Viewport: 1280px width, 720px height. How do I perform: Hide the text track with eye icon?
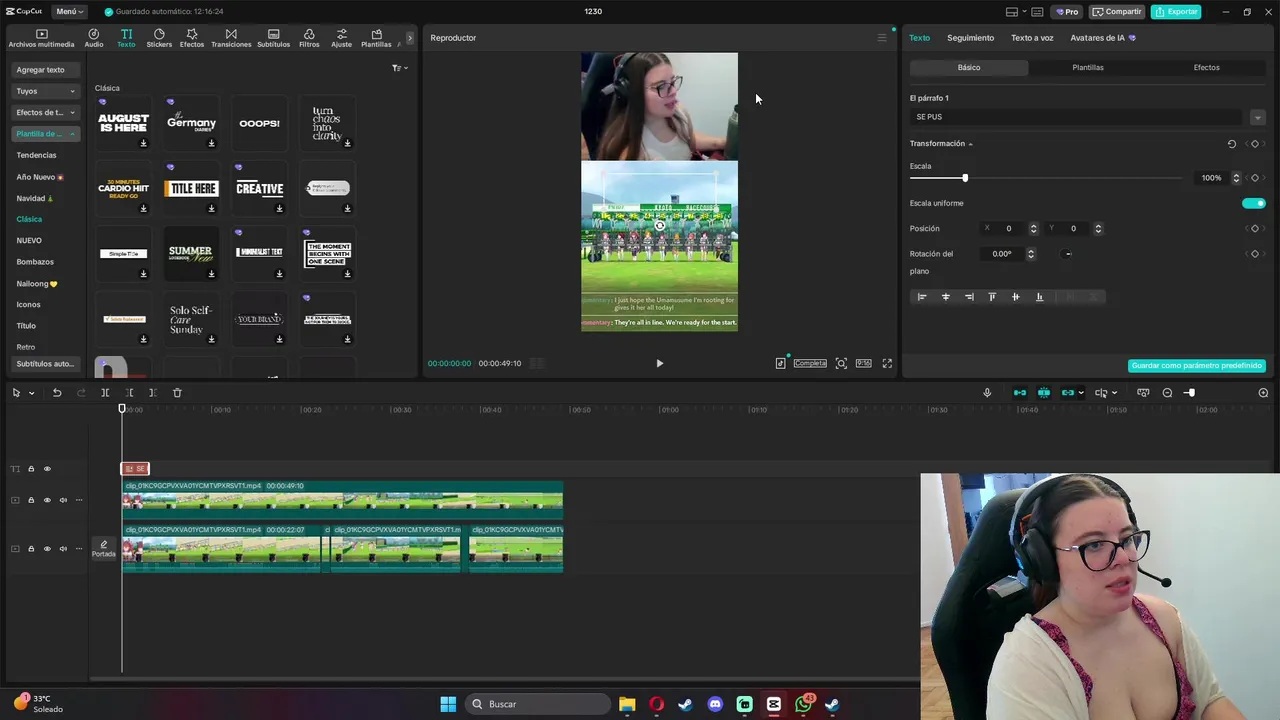47,469
